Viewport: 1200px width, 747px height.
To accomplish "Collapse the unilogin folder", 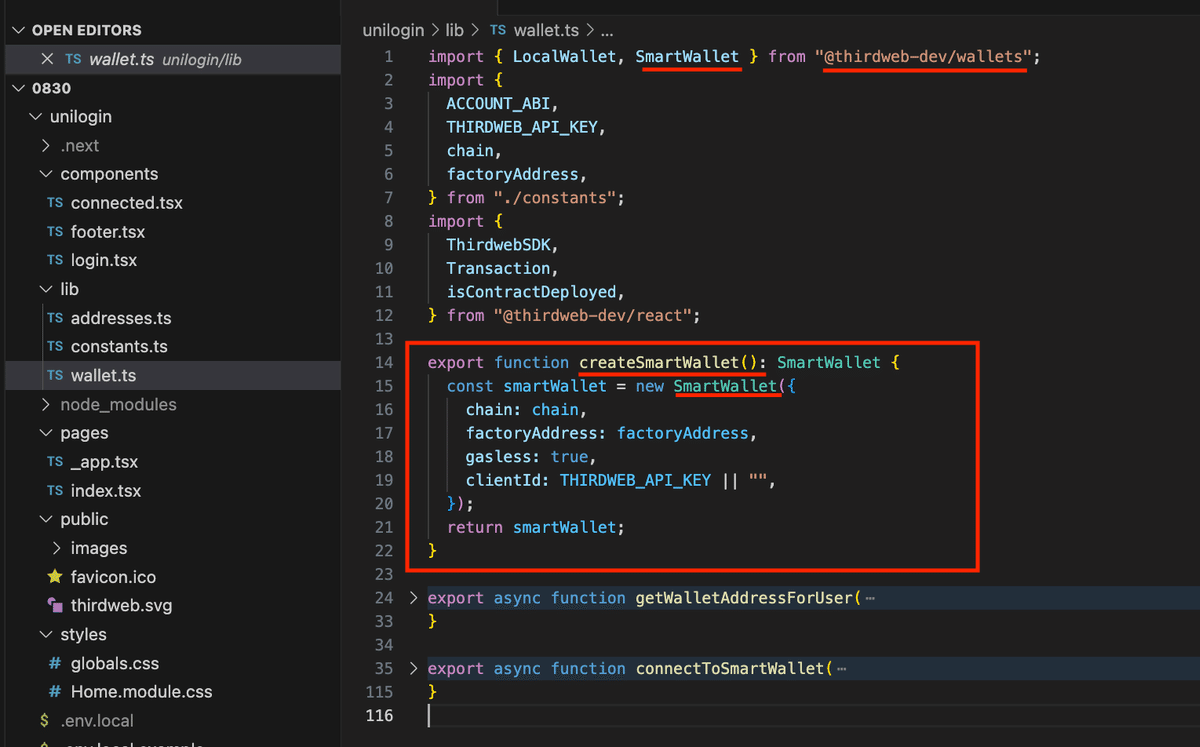I will [x=37, y=117].
